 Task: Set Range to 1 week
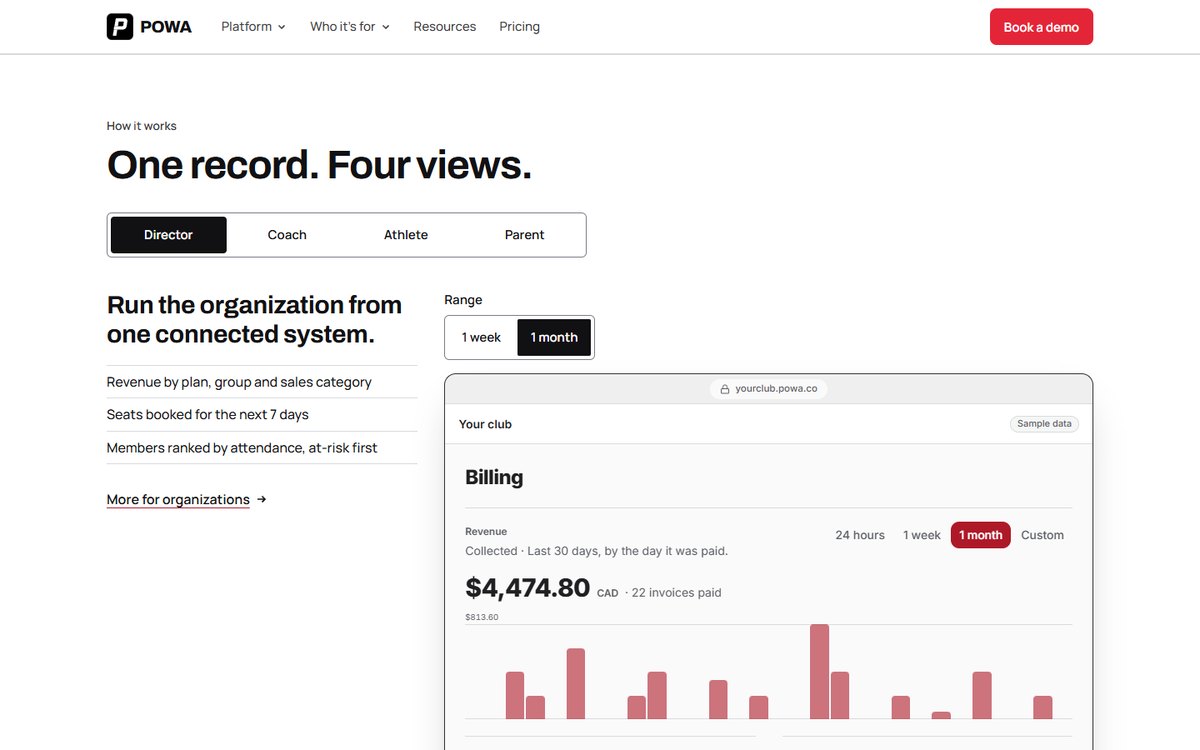click(481, 338)
